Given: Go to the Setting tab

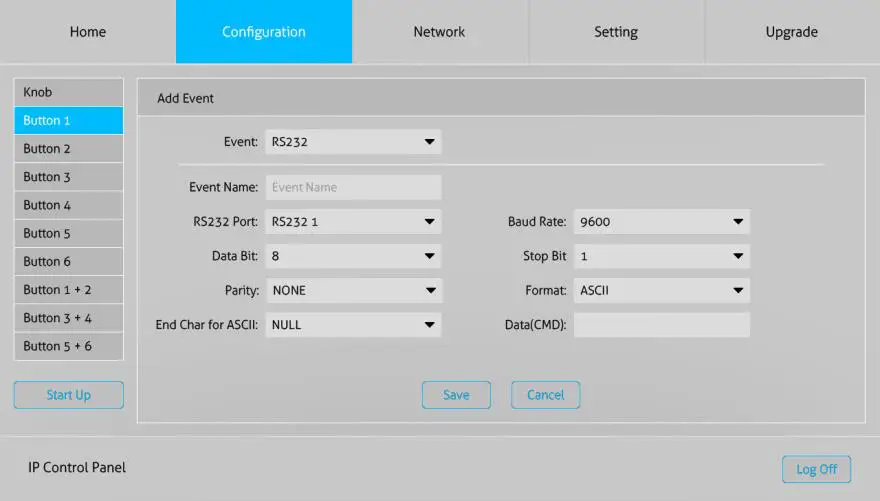Looking at the screenshot, I should coord(616,31).
